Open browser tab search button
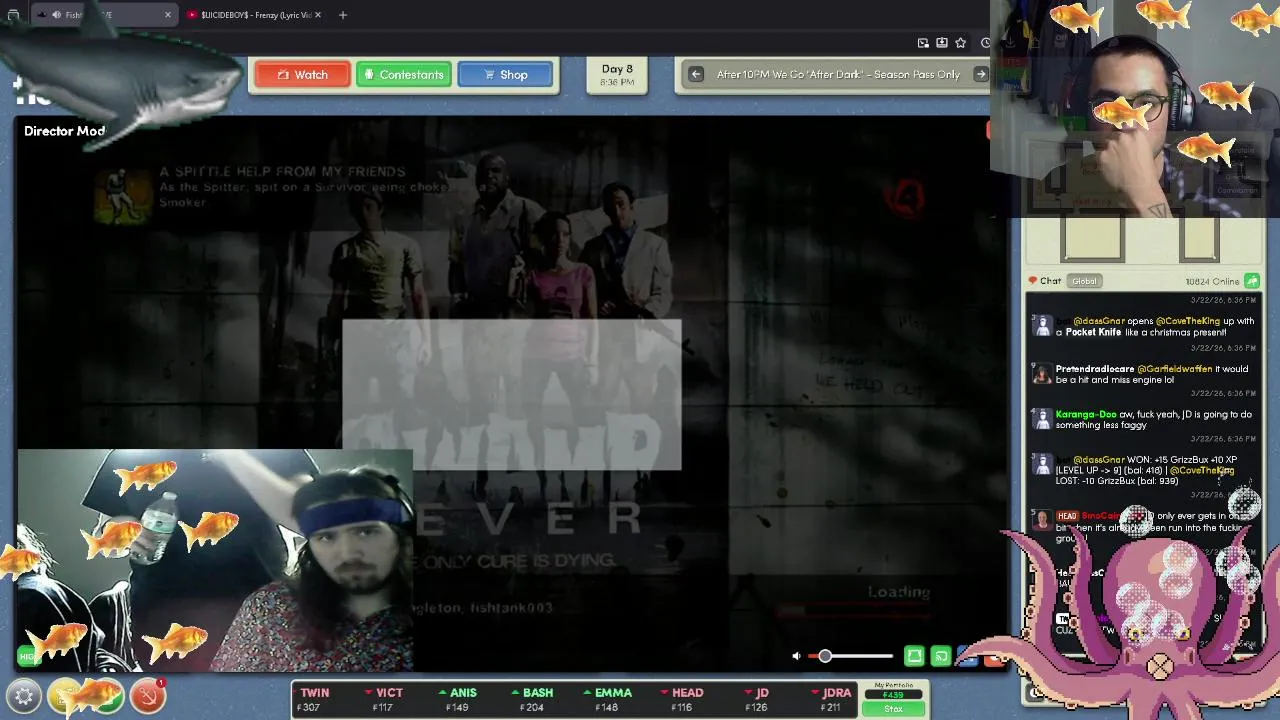The height and width of the screenshot is (720, 1280). click(13, 15)
